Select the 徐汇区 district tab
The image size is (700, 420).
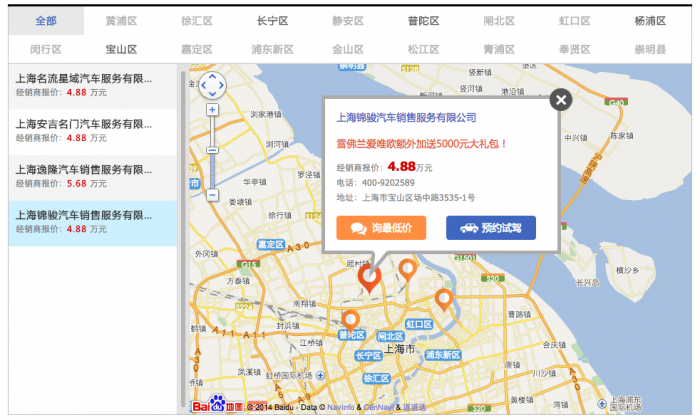(197, 21)
